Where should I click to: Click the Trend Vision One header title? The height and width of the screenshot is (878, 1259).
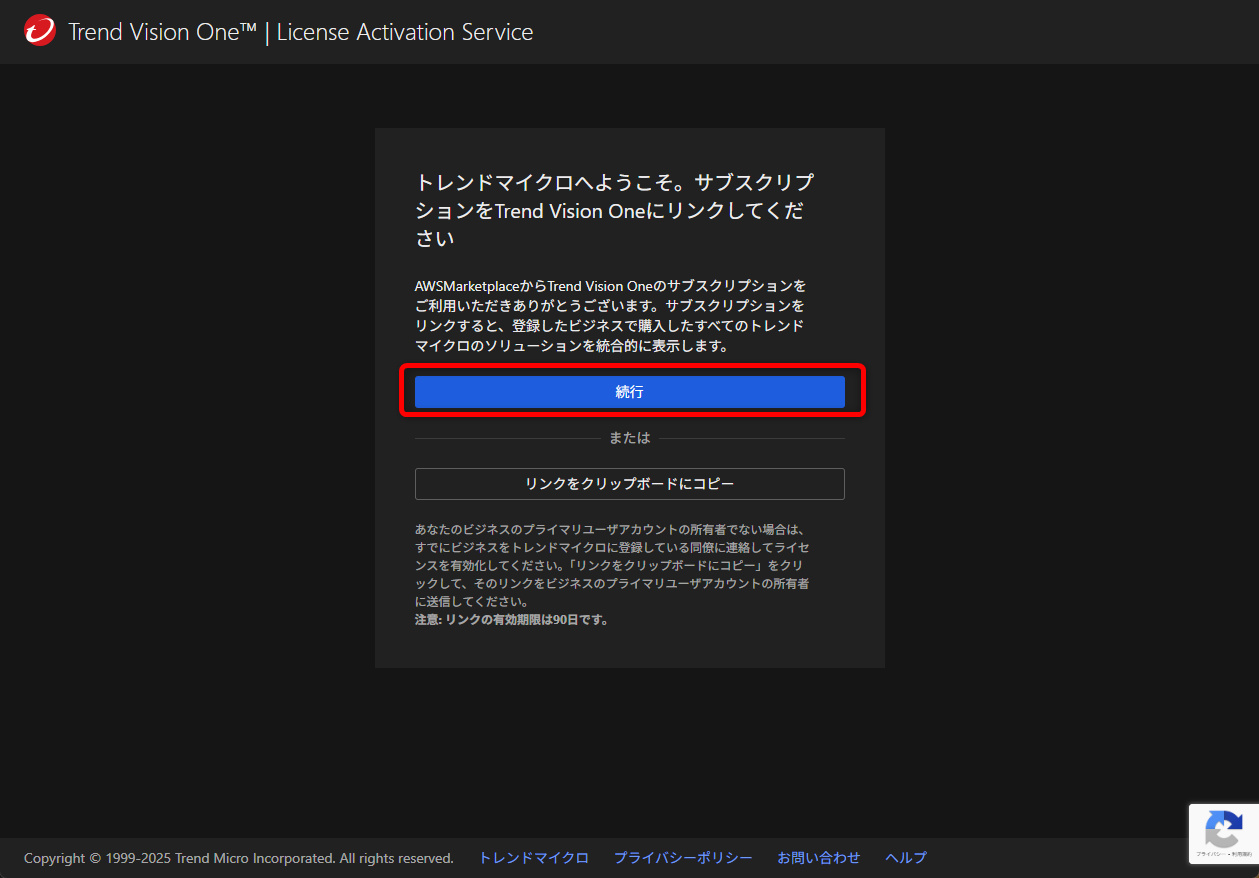(x=300, y=32)
